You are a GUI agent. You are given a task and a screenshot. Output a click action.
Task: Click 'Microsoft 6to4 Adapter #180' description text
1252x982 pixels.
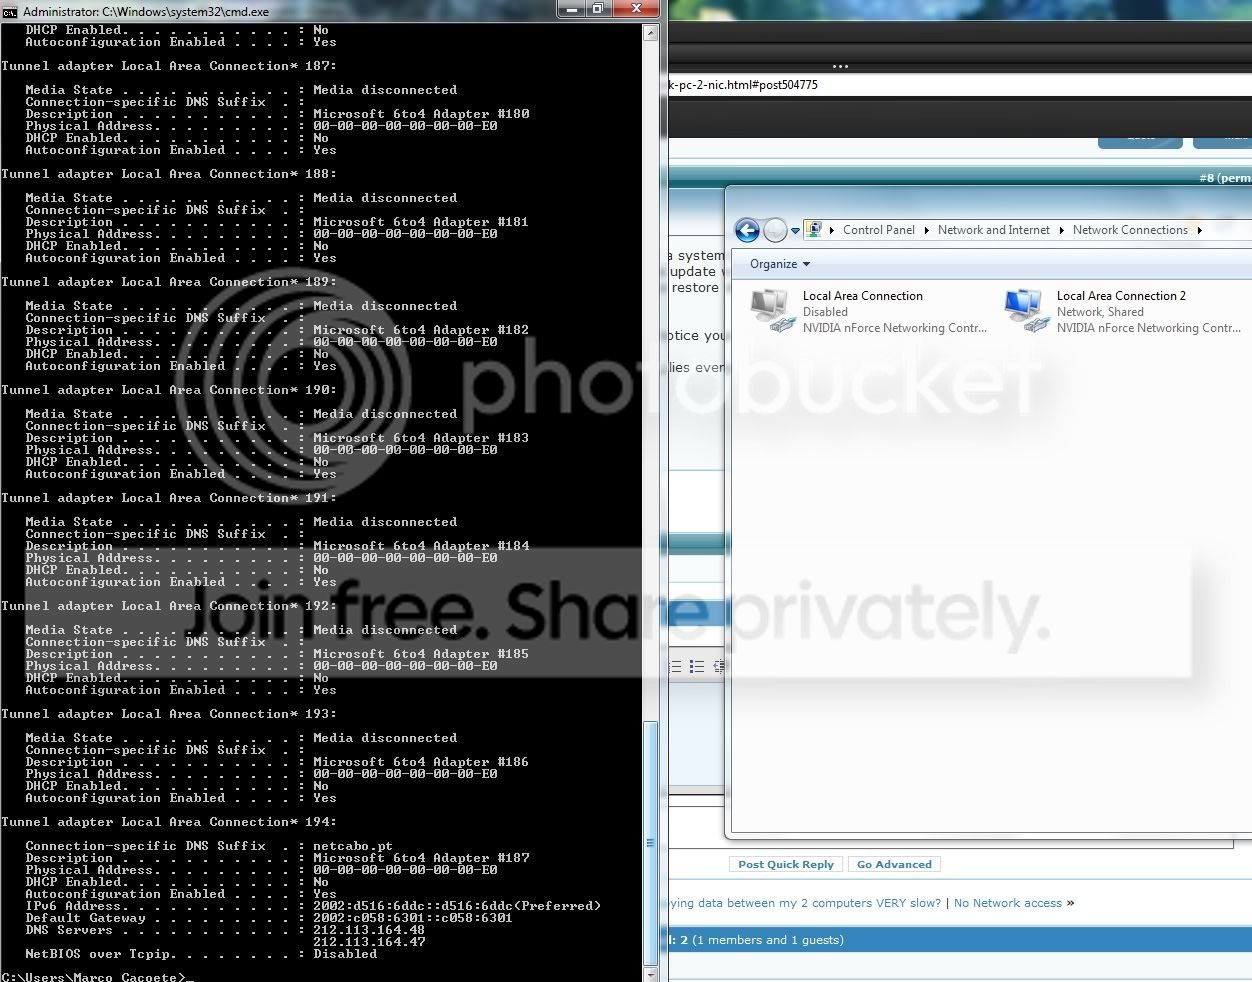click(x=421, y=114)
